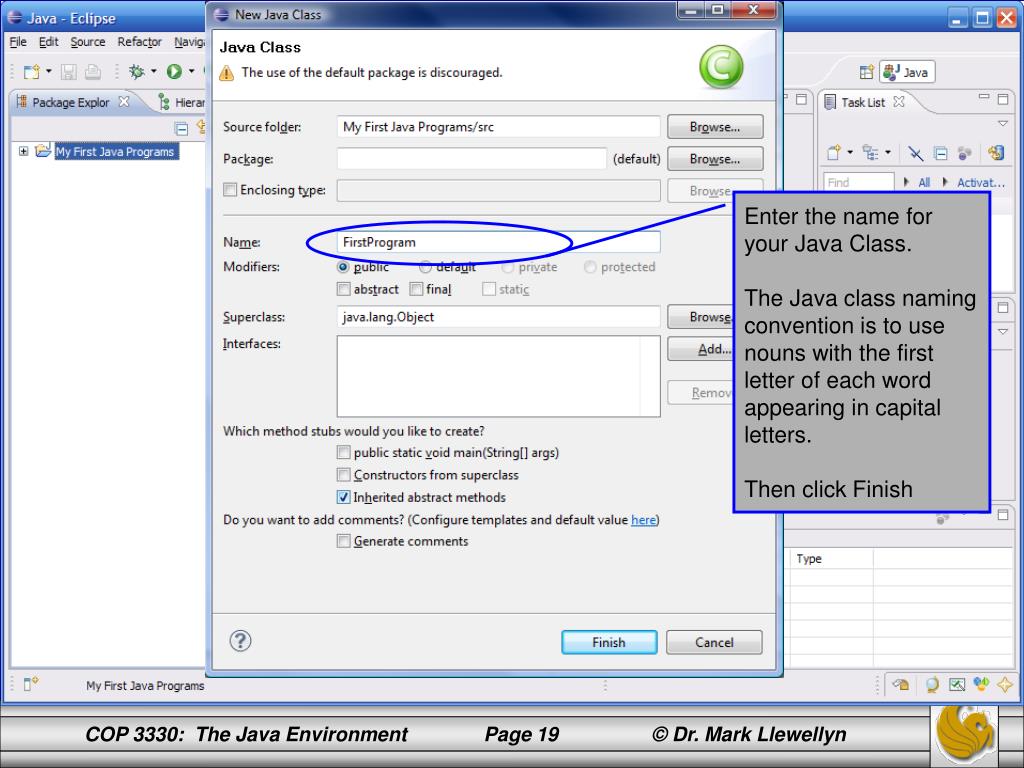Open the File menu
This screenshot has height=768, width=1024.
tap(18, 42)
